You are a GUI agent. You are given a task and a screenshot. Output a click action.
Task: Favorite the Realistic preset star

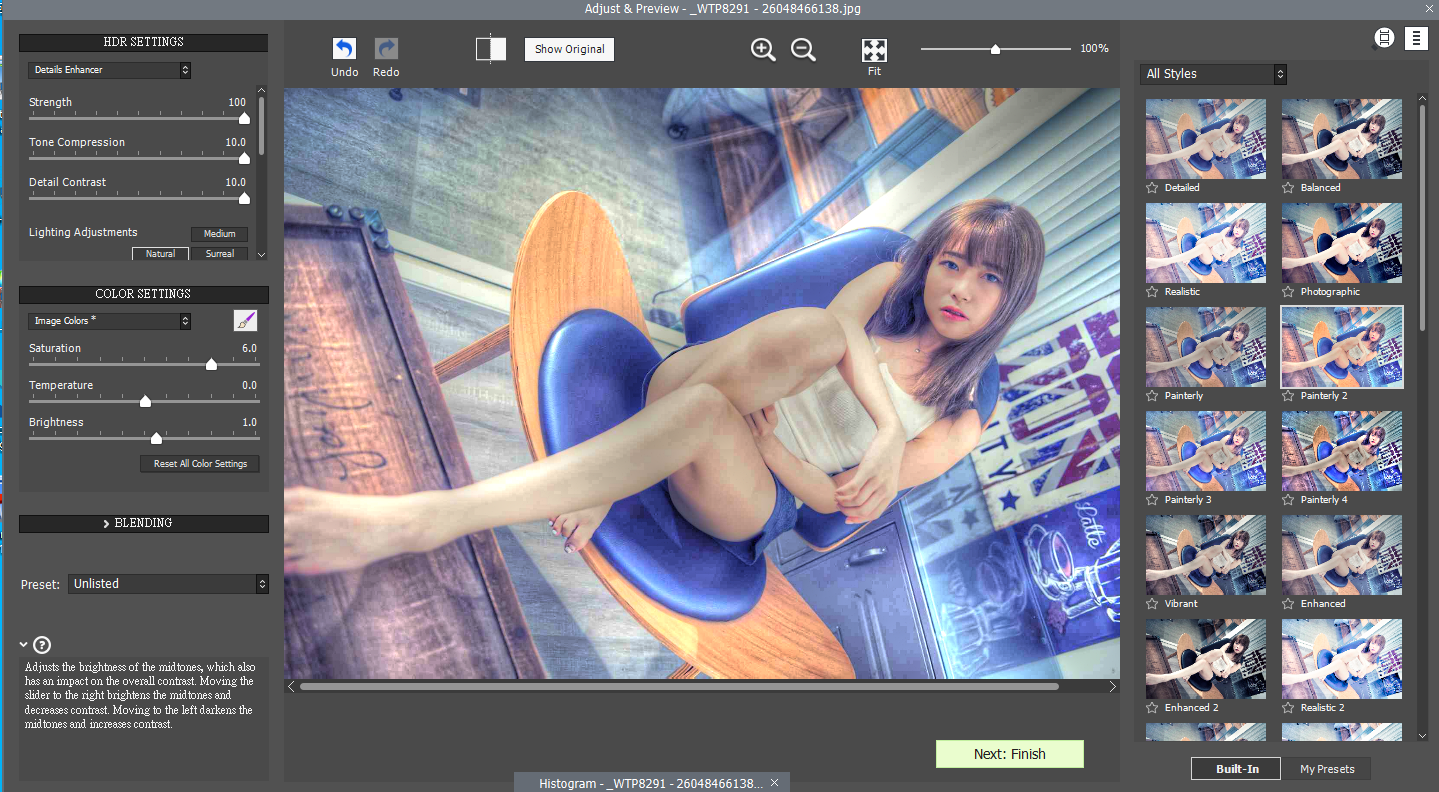click(1152, 291)
